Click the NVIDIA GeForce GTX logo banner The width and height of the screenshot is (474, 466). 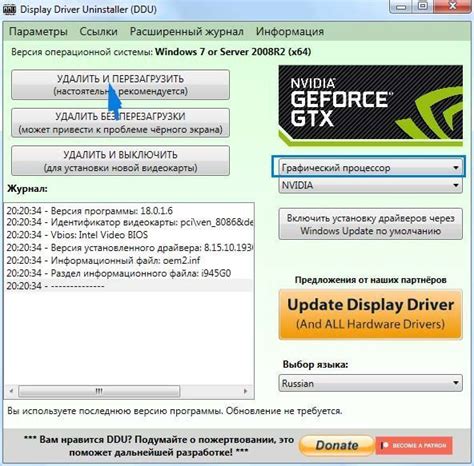pos(370,105)
